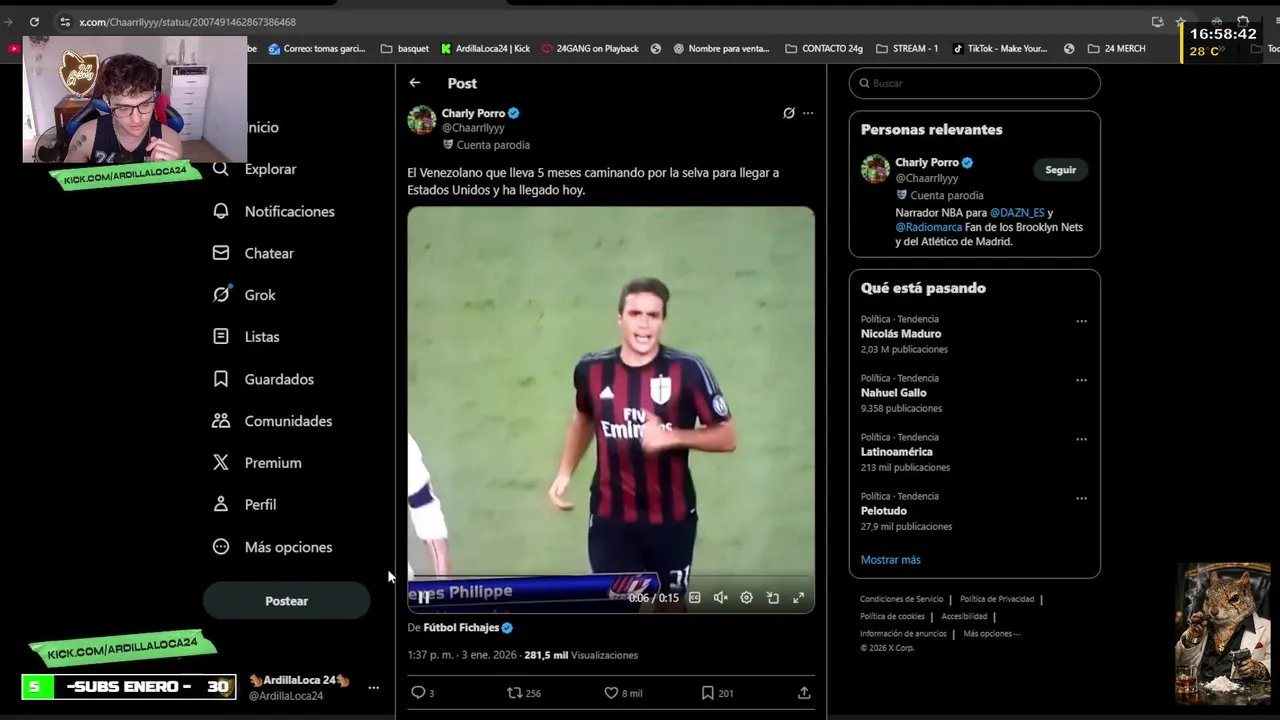The height and width of the screenshot is (720, 1280).
Task: Like the post with 8 mil likes
Action: tap(623, 692)
